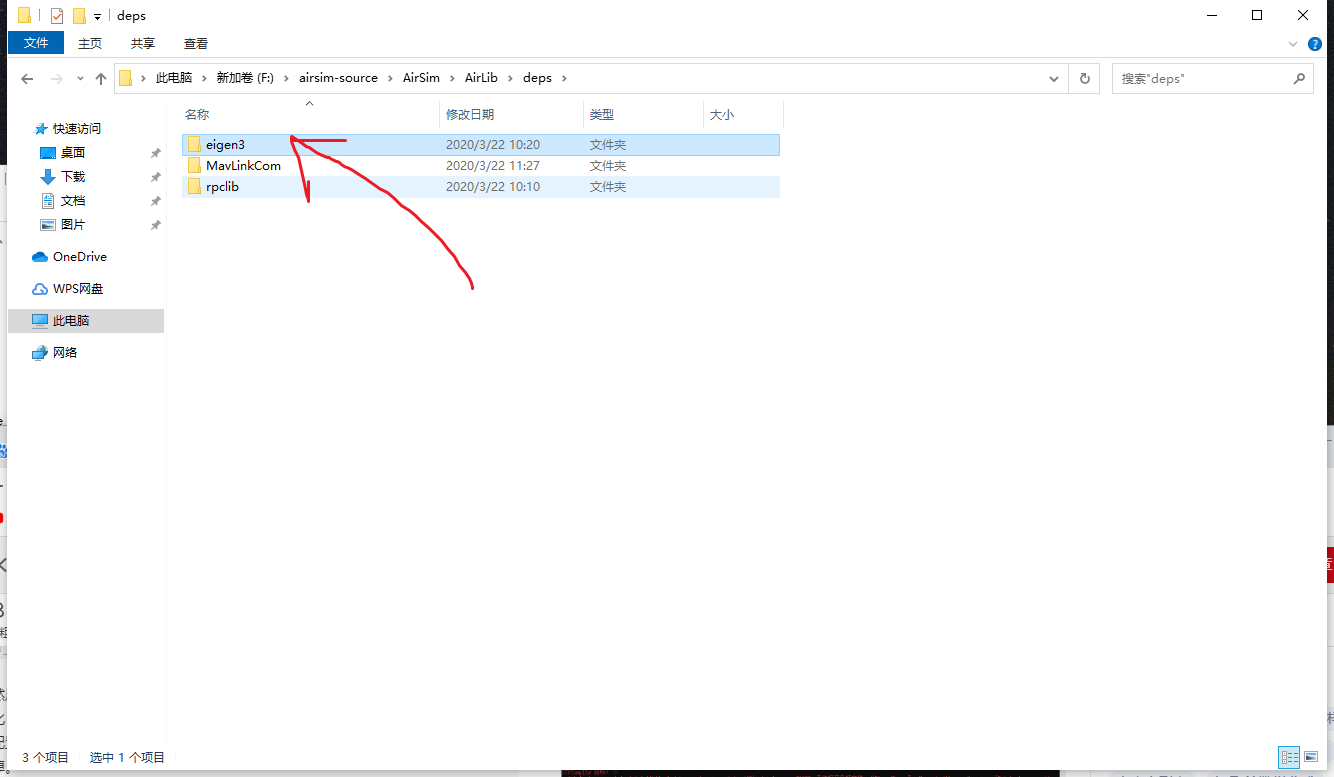Select the MavLinkCom folder icon
This screenshot has height=777, width=1334.
click(195, 166)
